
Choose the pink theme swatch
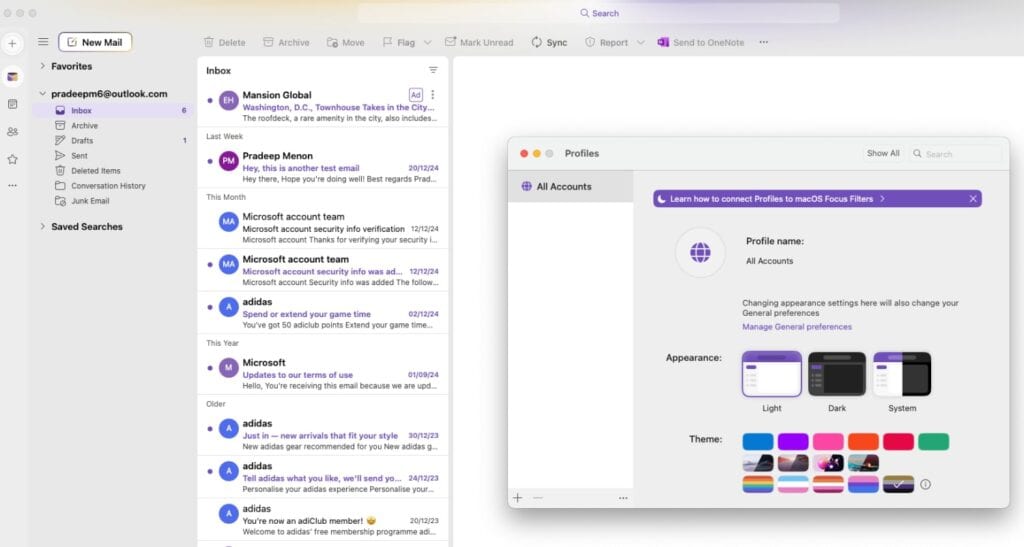point(828,442)
